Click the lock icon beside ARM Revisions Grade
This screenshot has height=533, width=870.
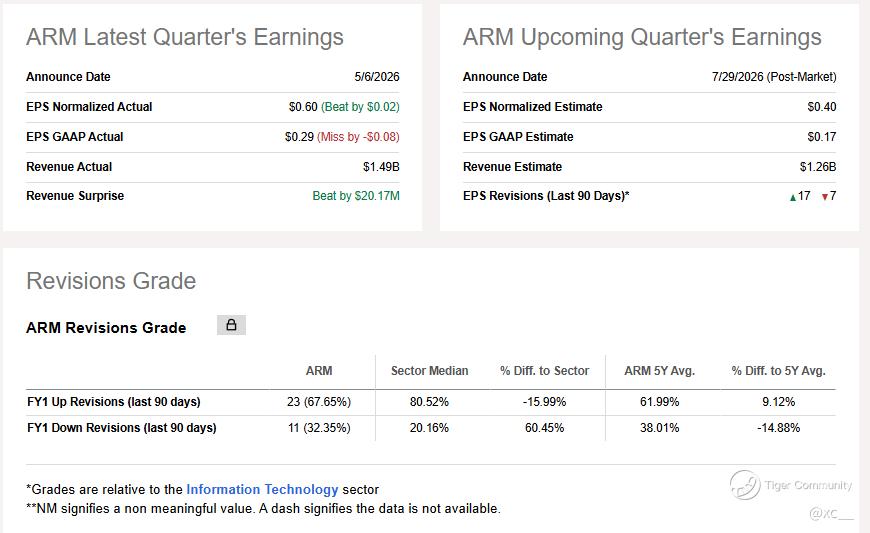(x=231, y=325)
